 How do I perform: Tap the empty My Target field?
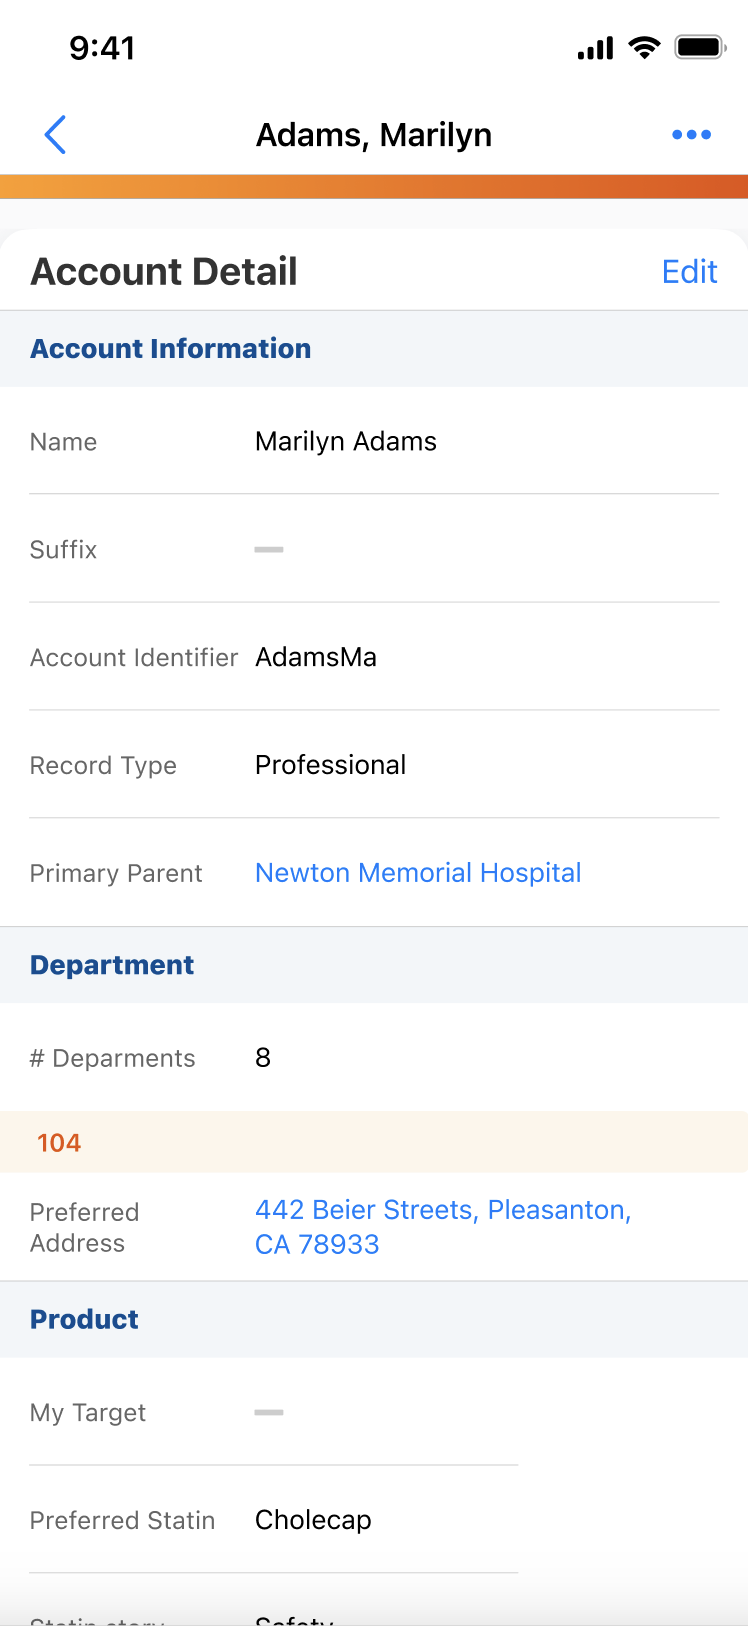pyautogui.click(x=269, y=1413)
